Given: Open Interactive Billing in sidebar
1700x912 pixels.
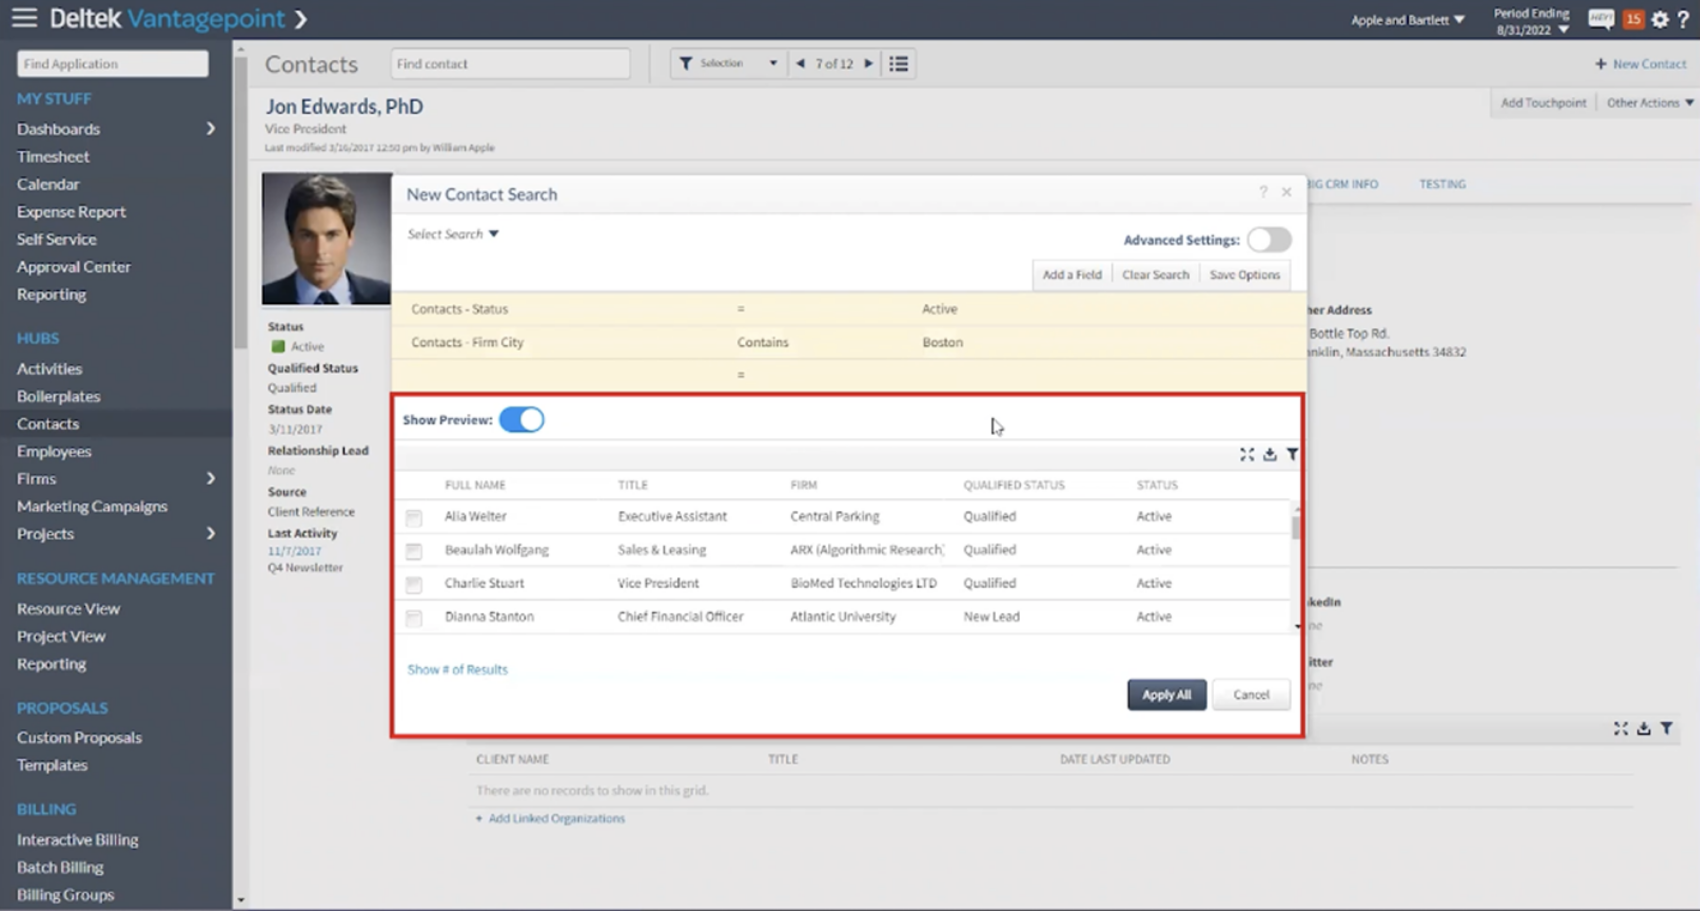Looking at the screenshot, I should [x=77, y=840].
